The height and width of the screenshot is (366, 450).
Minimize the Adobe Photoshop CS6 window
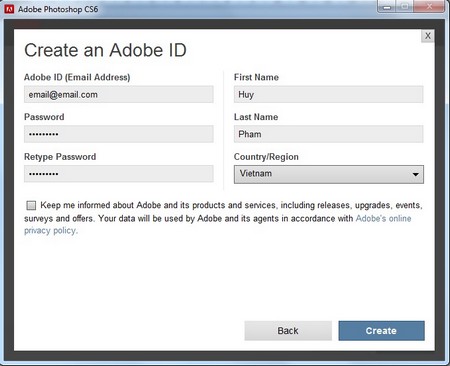click(387, 7)
